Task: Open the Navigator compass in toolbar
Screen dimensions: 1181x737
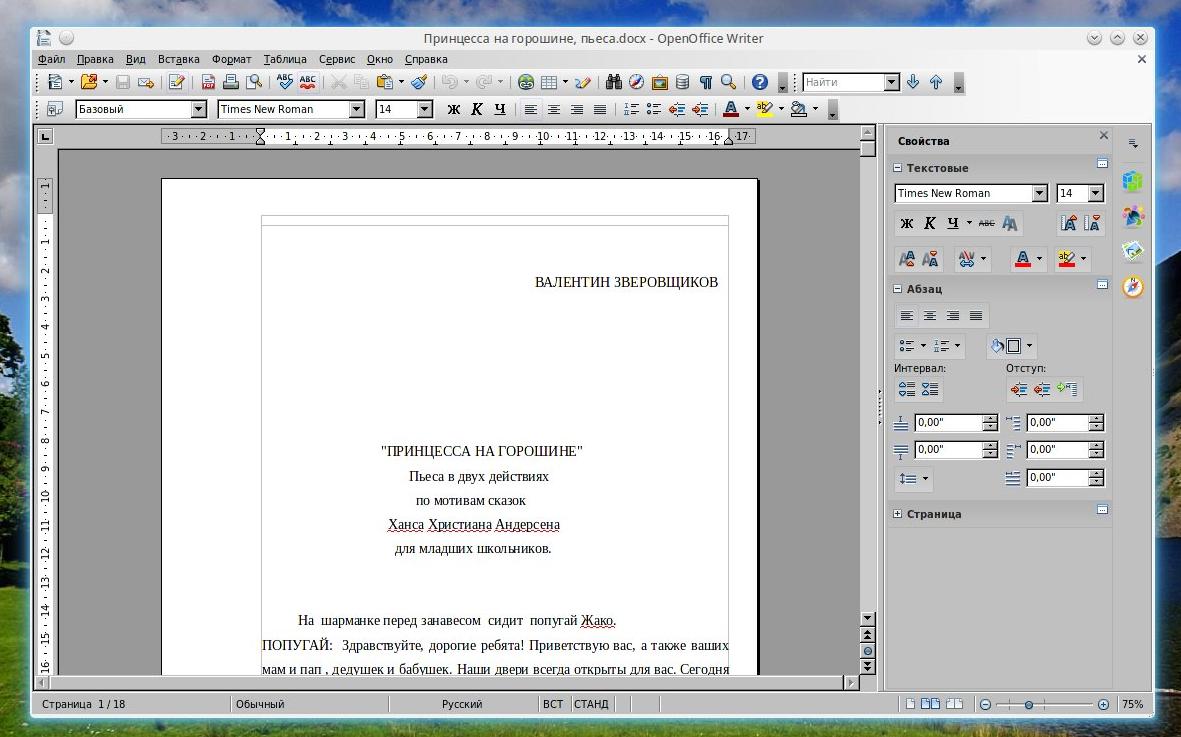Action: 636,83
